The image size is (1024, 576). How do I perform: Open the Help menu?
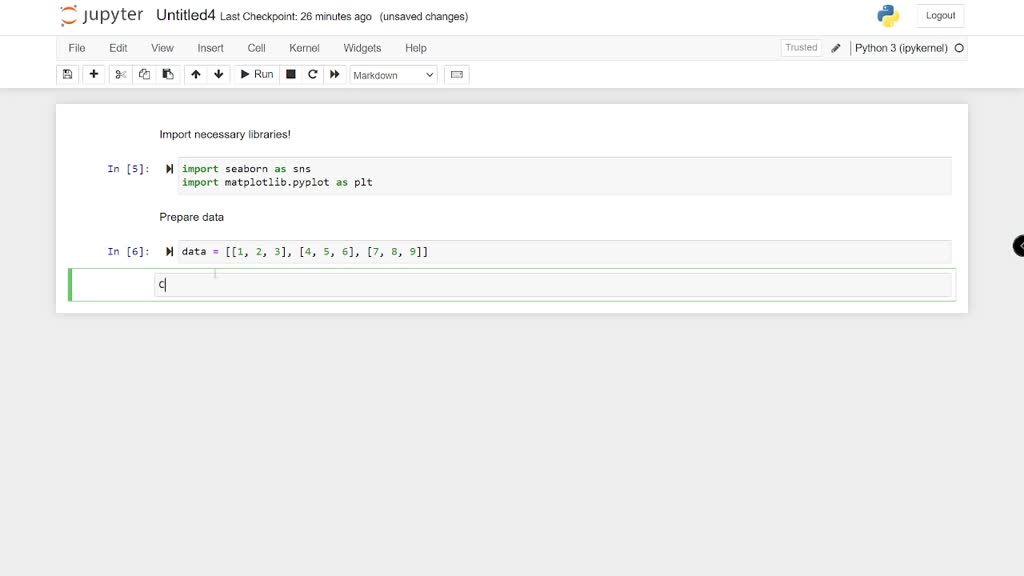(x=415, y=48)
